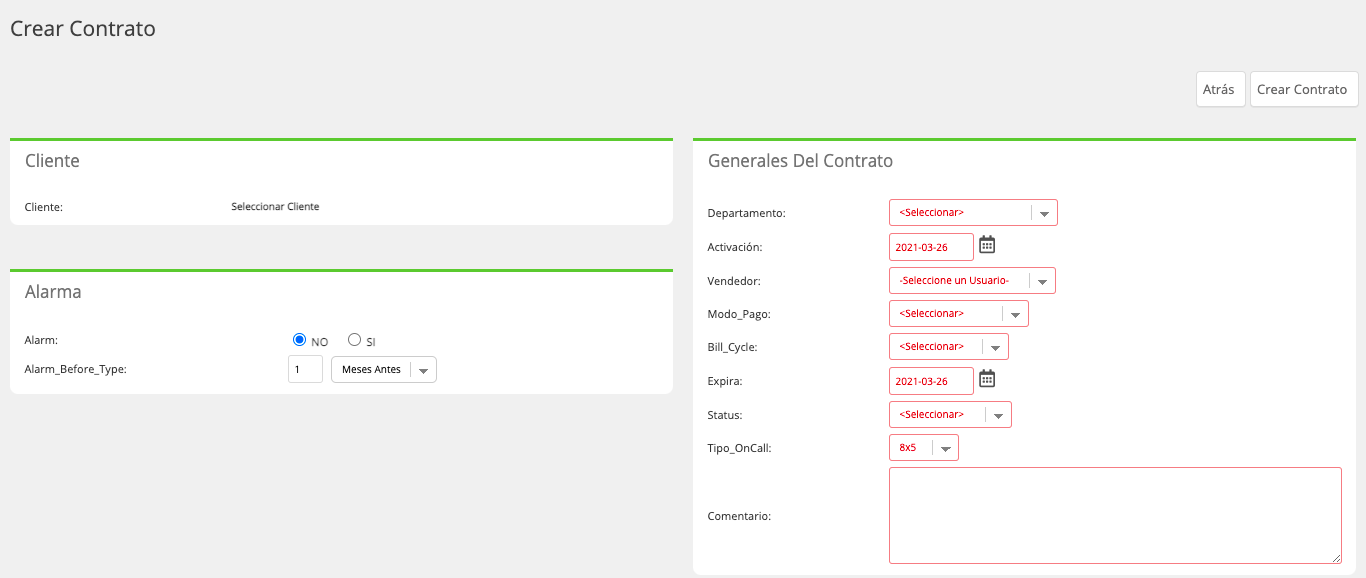Viewport: 1366px width, 578px height.
Task: Click the Cliente section heading
Action: click(x=52, y=161)
